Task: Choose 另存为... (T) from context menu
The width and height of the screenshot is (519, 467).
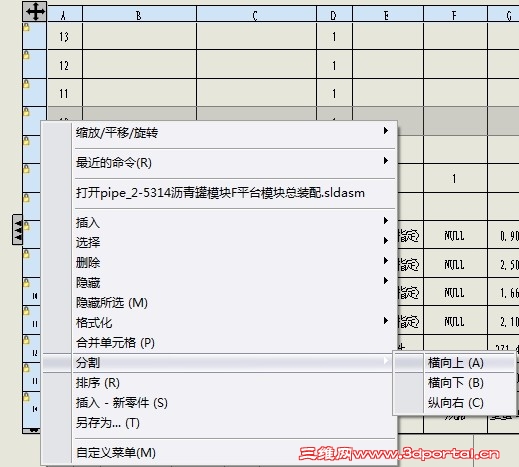Action: [x=219, y=423]
